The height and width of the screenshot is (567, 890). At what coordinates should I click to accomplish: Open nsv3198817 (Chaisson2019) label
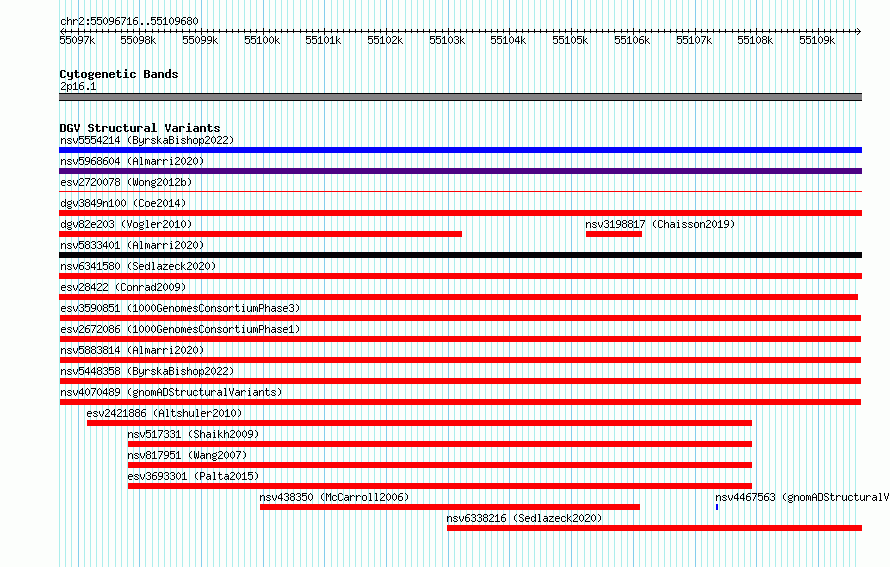[660, 224]
